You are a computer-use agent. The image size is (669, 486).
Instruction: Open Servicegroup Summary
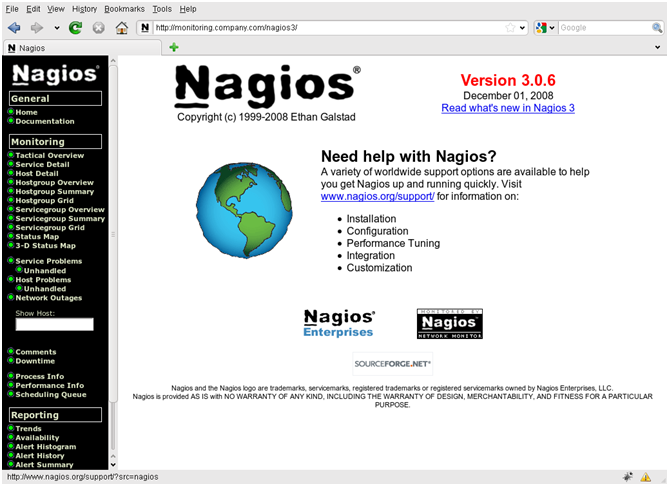pos(60,218)
